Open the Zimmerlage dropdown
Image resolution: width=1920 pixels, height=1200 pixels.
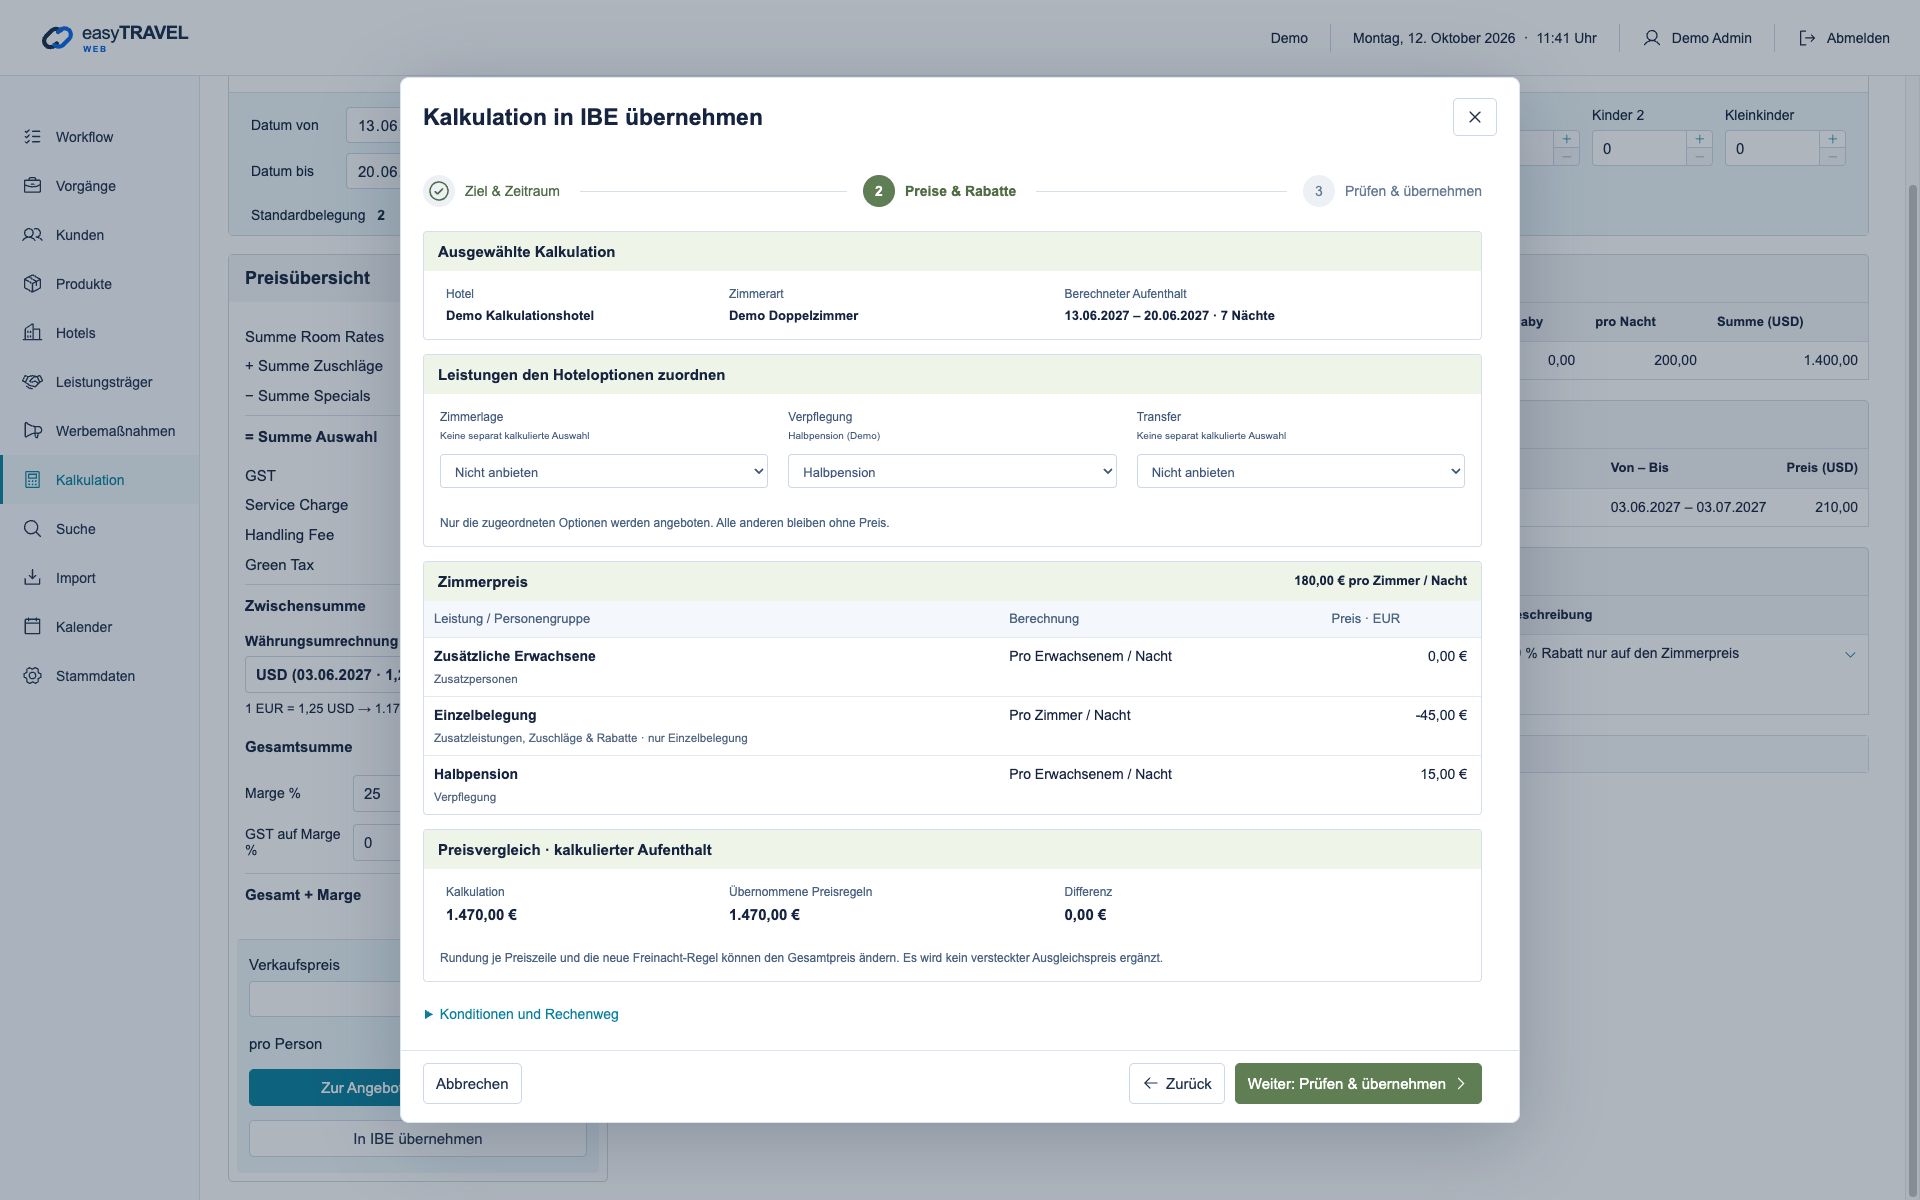point(604,472)
